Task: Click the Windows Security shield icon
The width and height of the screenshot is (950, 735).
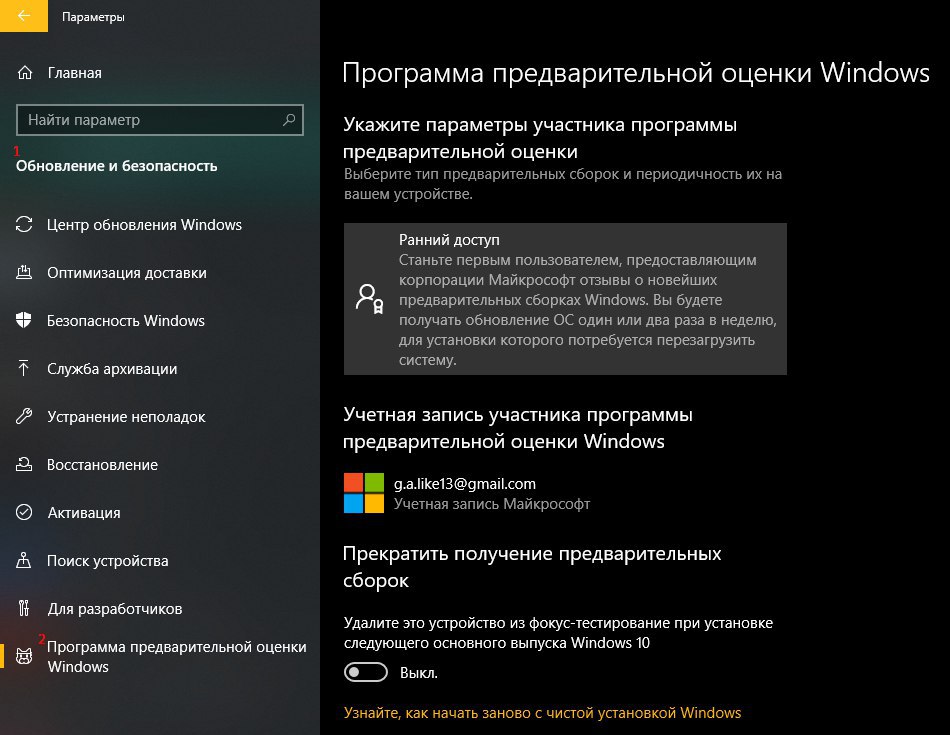Action: [x=24, y=320]
